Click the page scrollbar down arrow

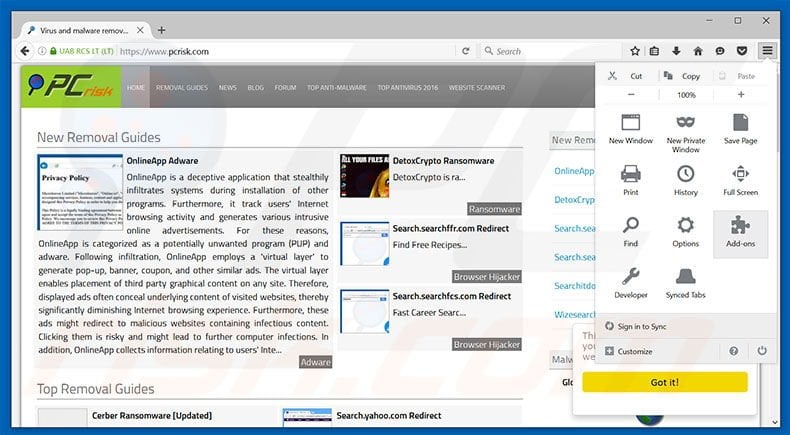click(774, 422)
